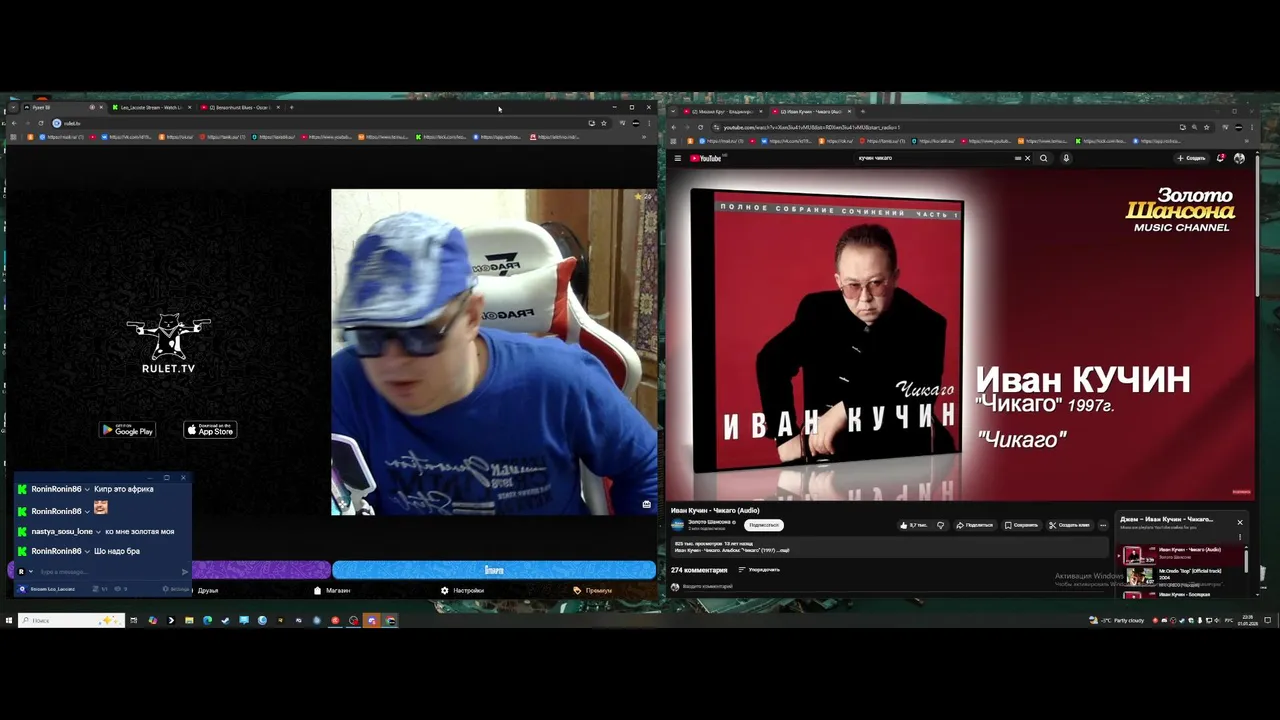The image size is (1280, 720).
Task: Bookmark YouTube page with star icon
Action: pos(1206,127)
